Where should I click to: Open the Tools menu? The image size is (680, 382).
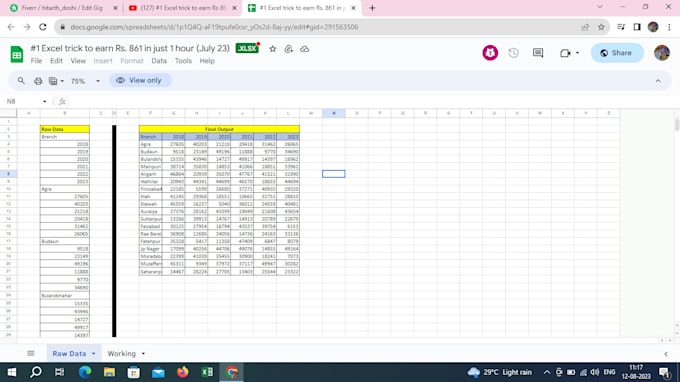click(x=183, y=61)
